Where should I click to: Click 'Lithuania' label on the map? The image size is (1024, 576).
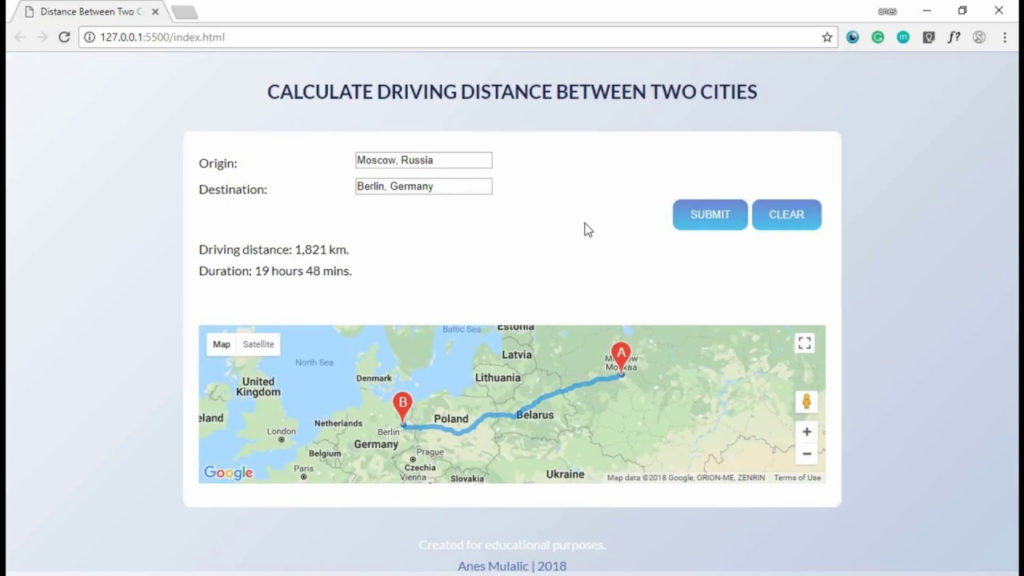(498, 377)
